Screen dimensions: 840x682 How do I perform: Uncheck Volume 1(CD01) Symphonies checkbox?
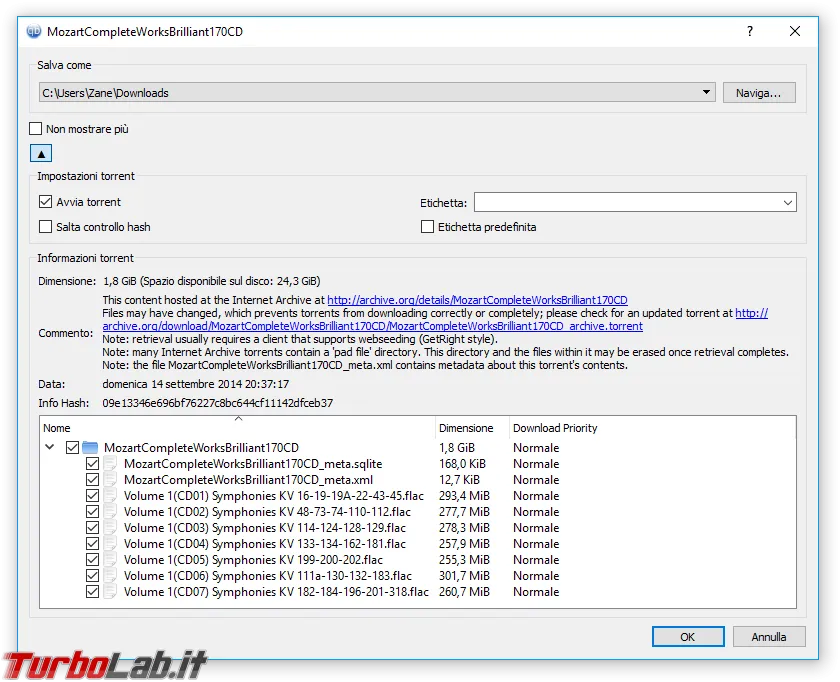(92, 496)
